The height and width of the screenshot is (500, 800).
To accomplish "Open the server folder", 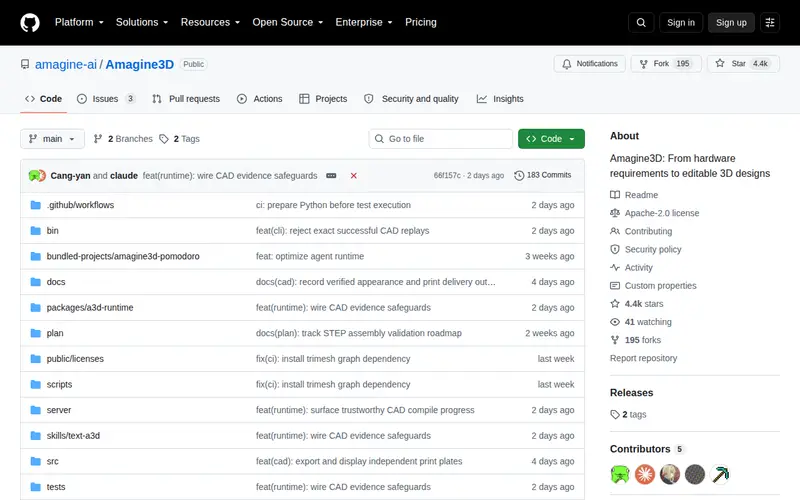I will coord(59,410).
